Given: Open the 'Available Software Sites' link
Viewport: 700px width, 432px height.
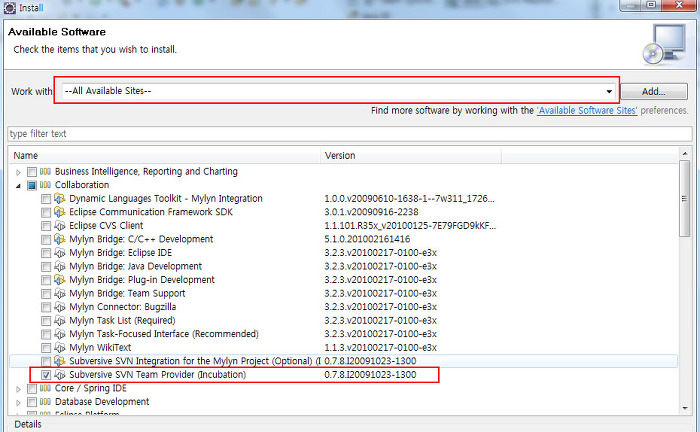Looking at the screenshot, I should click(587, 110).
